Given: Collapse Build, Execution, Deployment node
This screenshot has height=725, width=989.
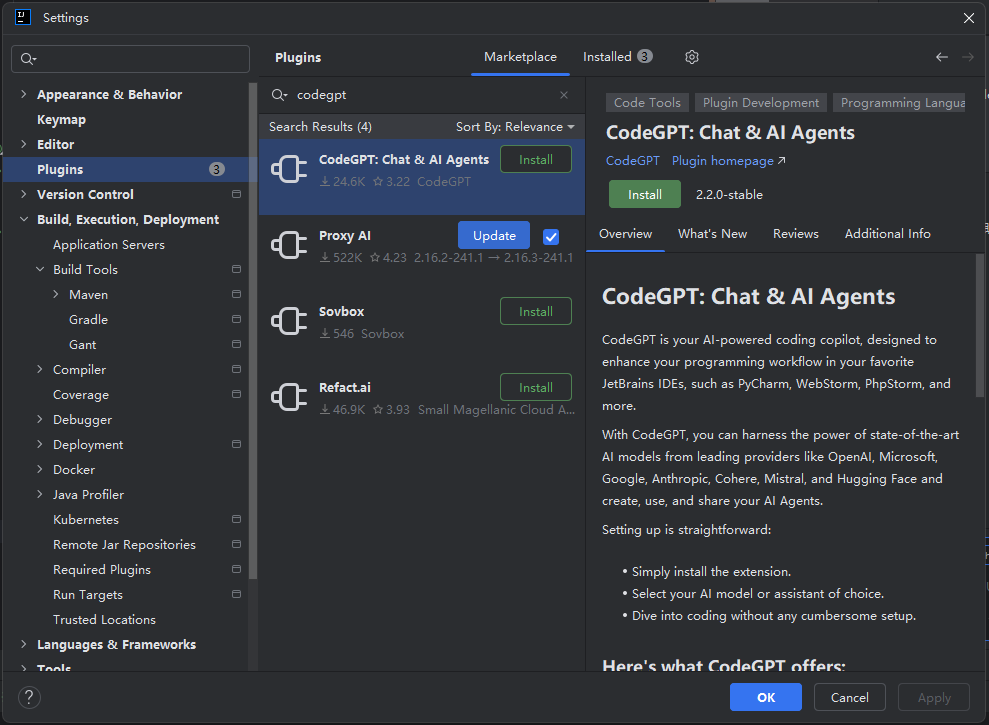Looking at the screenshot, I should click(23, 219).
